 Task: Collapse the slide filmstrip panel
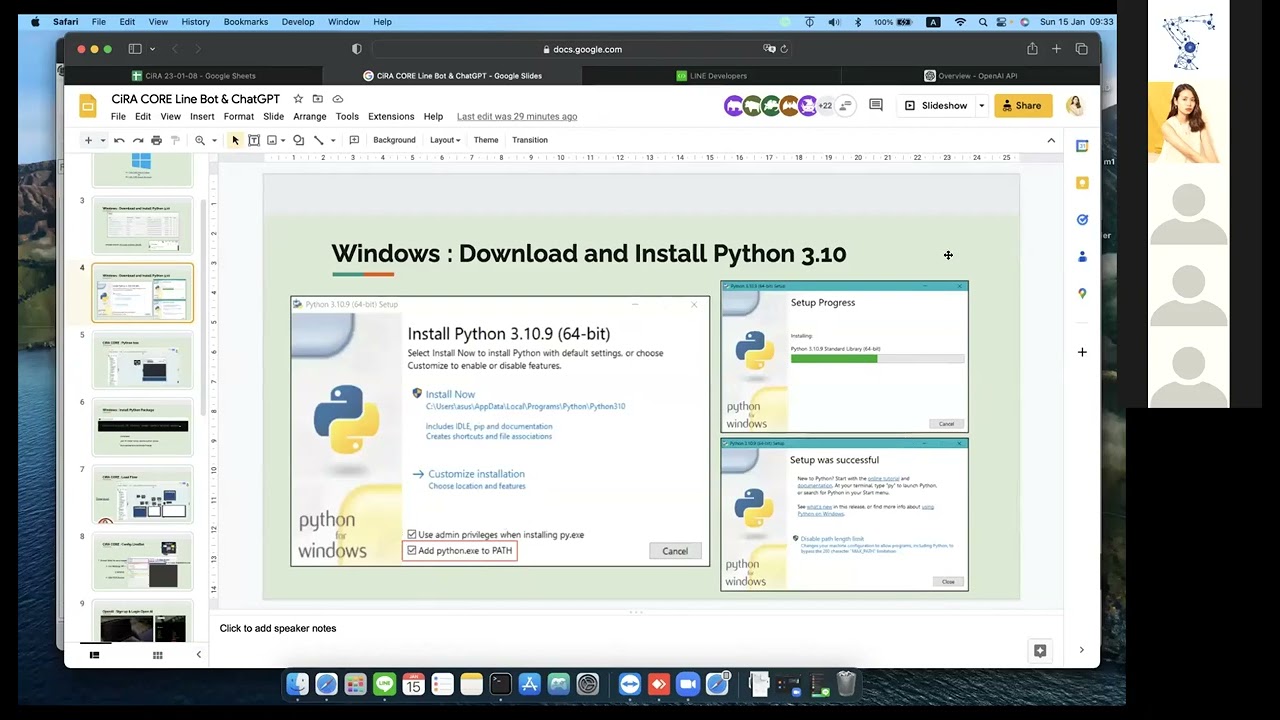[198, 655]
